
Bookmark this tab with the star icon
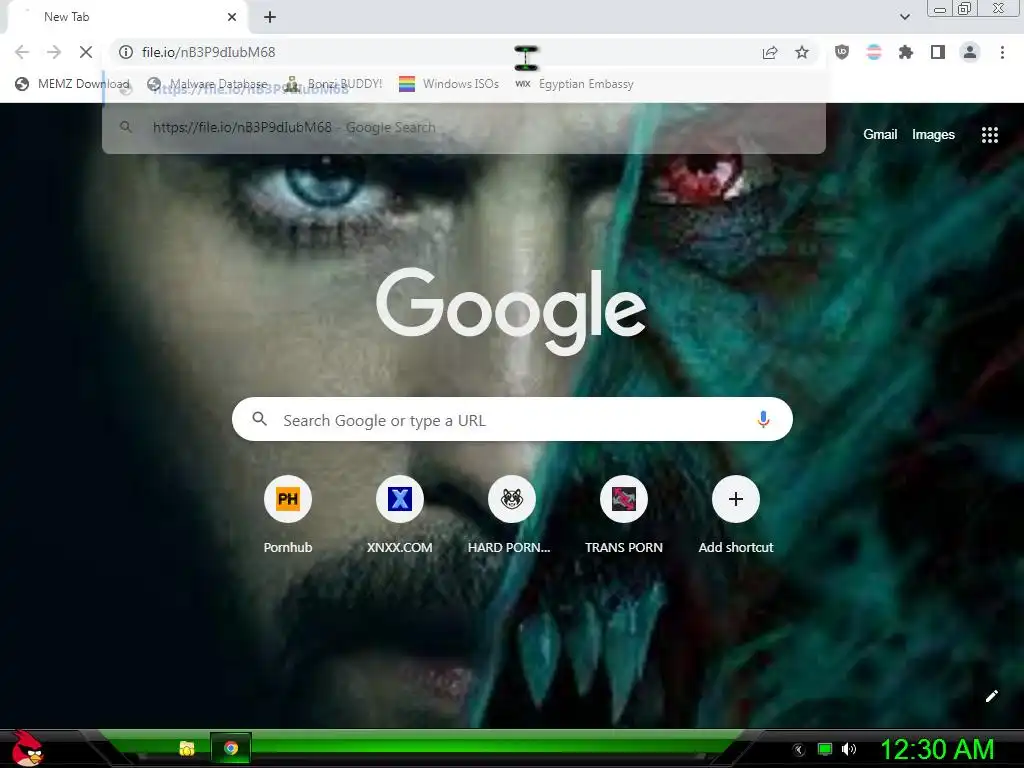pos(802,52)
